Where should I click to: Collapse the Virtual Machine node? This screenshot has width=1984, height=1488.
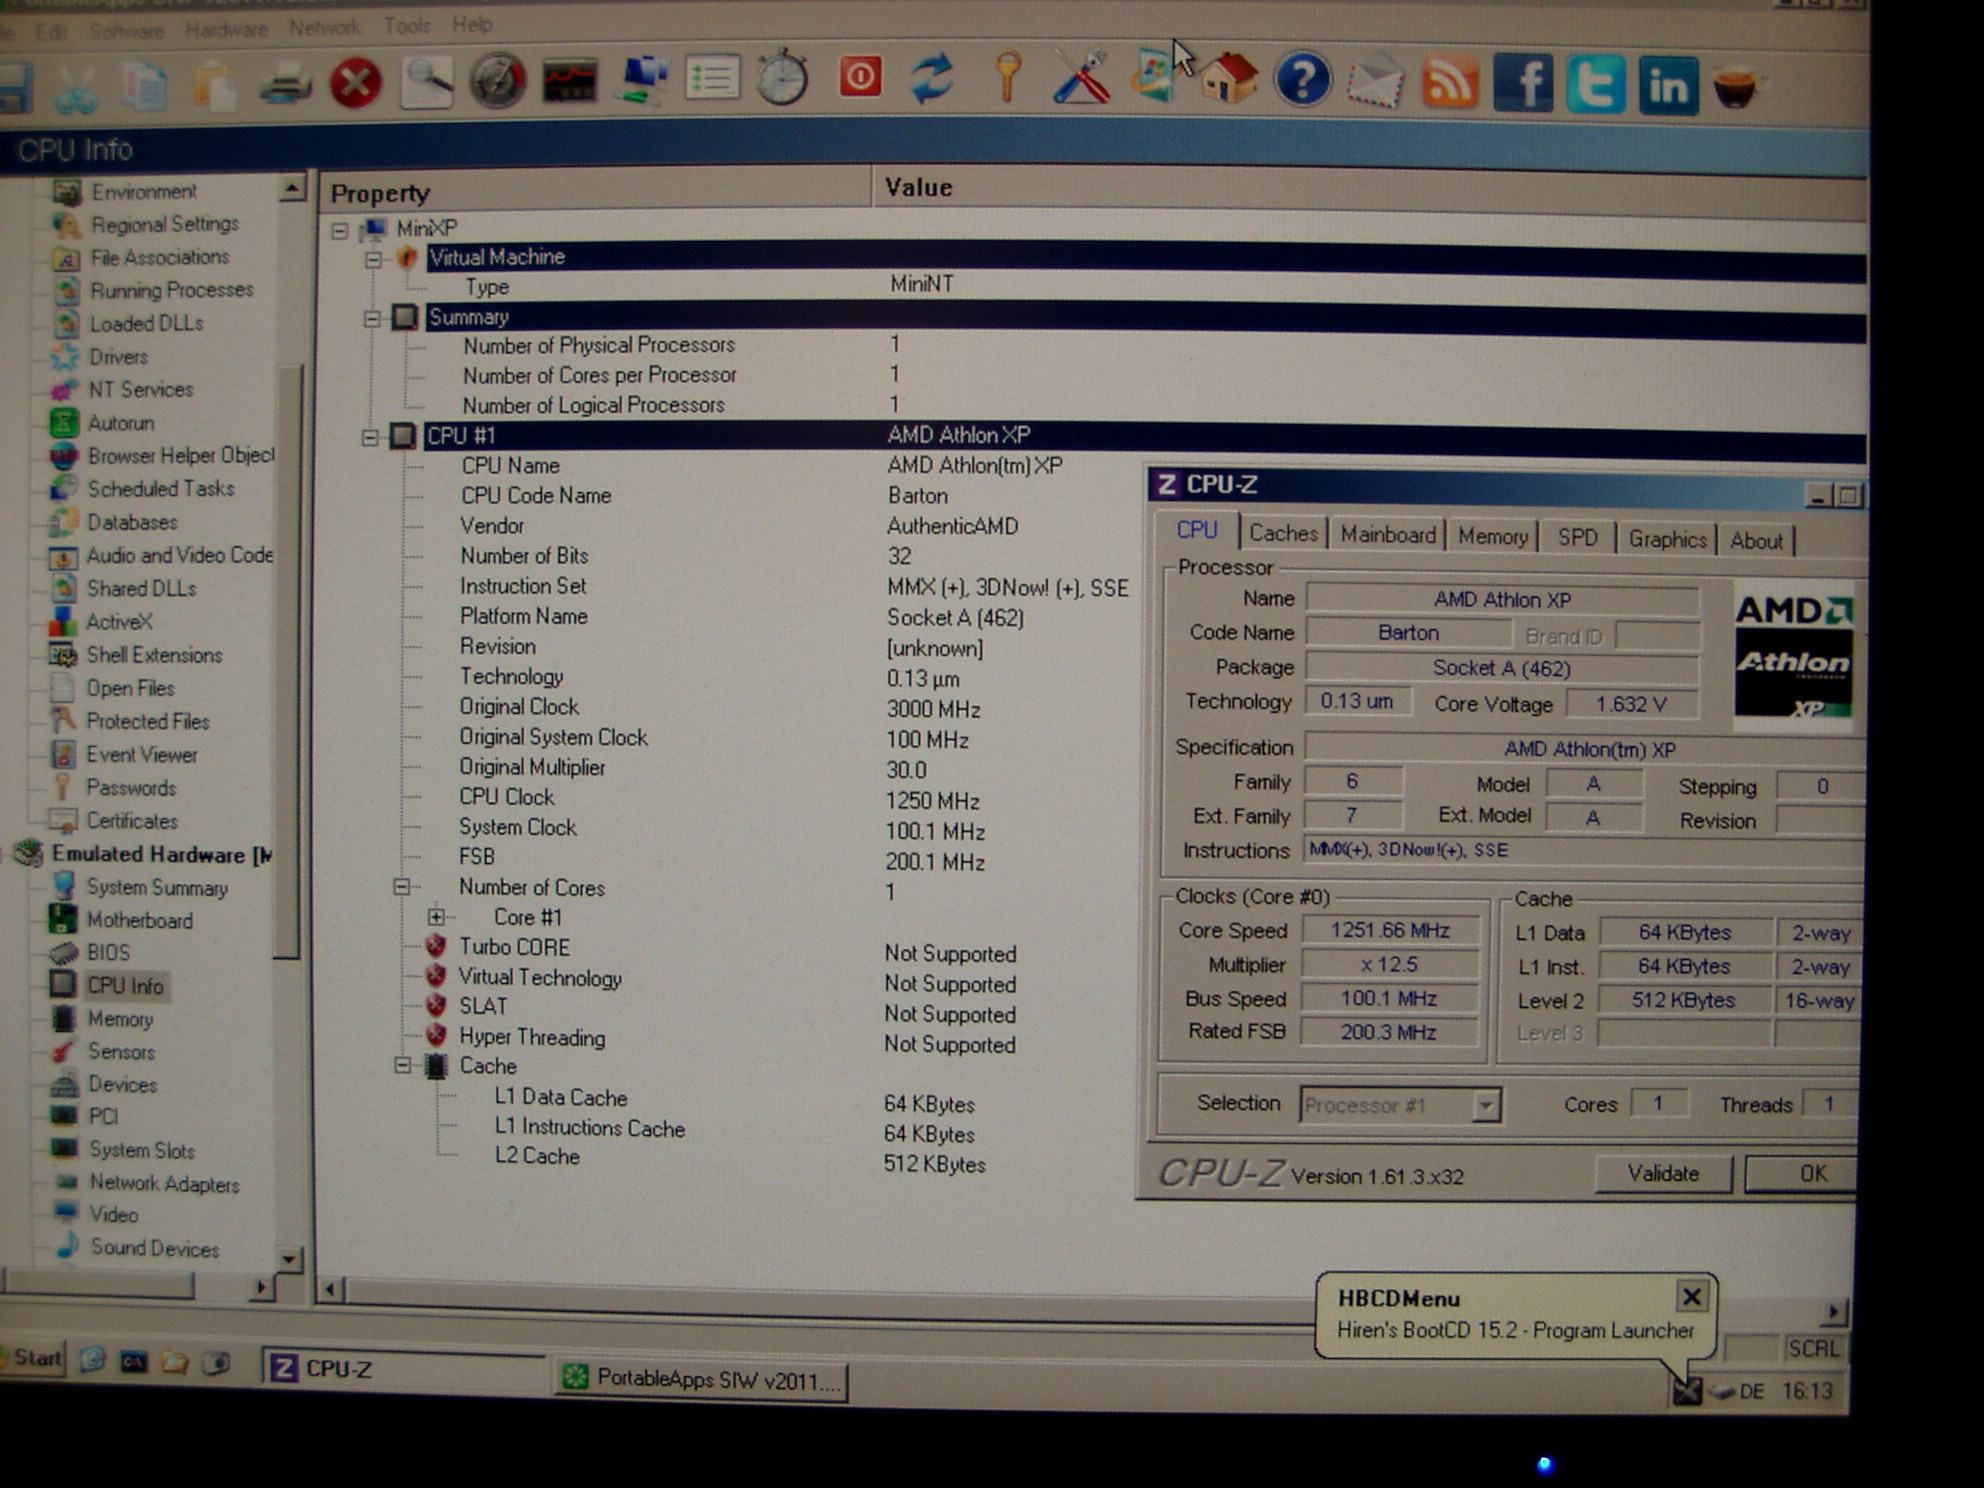pos(373,260)
